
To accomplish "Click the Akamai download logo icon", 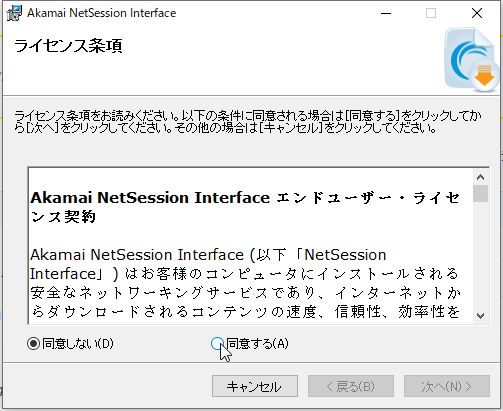I will (x=472, y=61).
